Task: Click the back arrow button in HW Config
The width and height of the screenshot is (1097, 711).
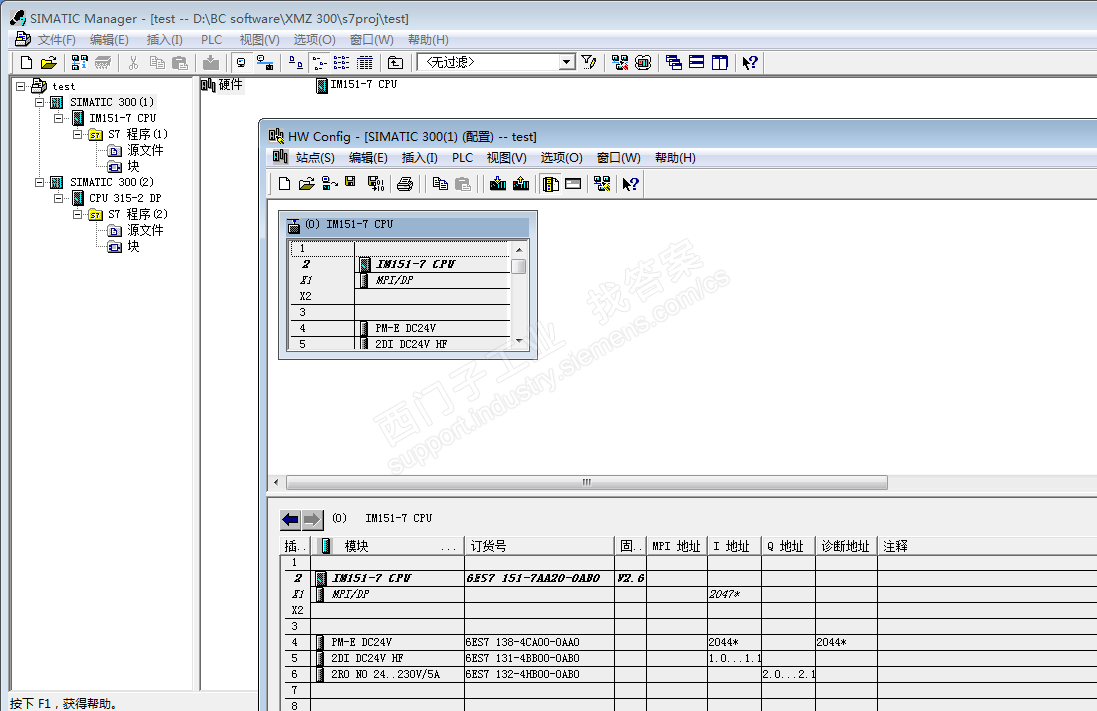Action: (290, 519)
